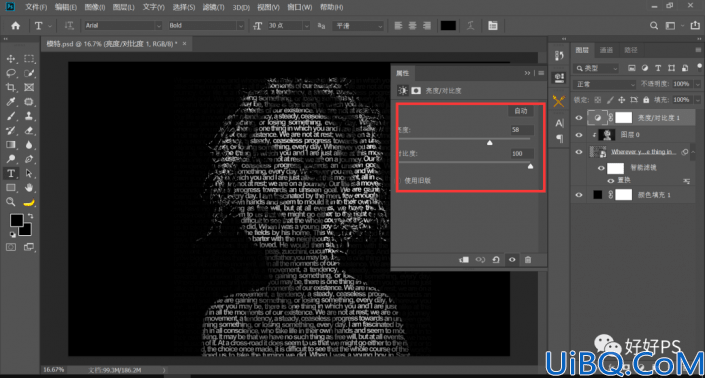705x378 pixels.
Task: Toggle adjustment layer visibility in Properties
Action: (x=512, y=260)
